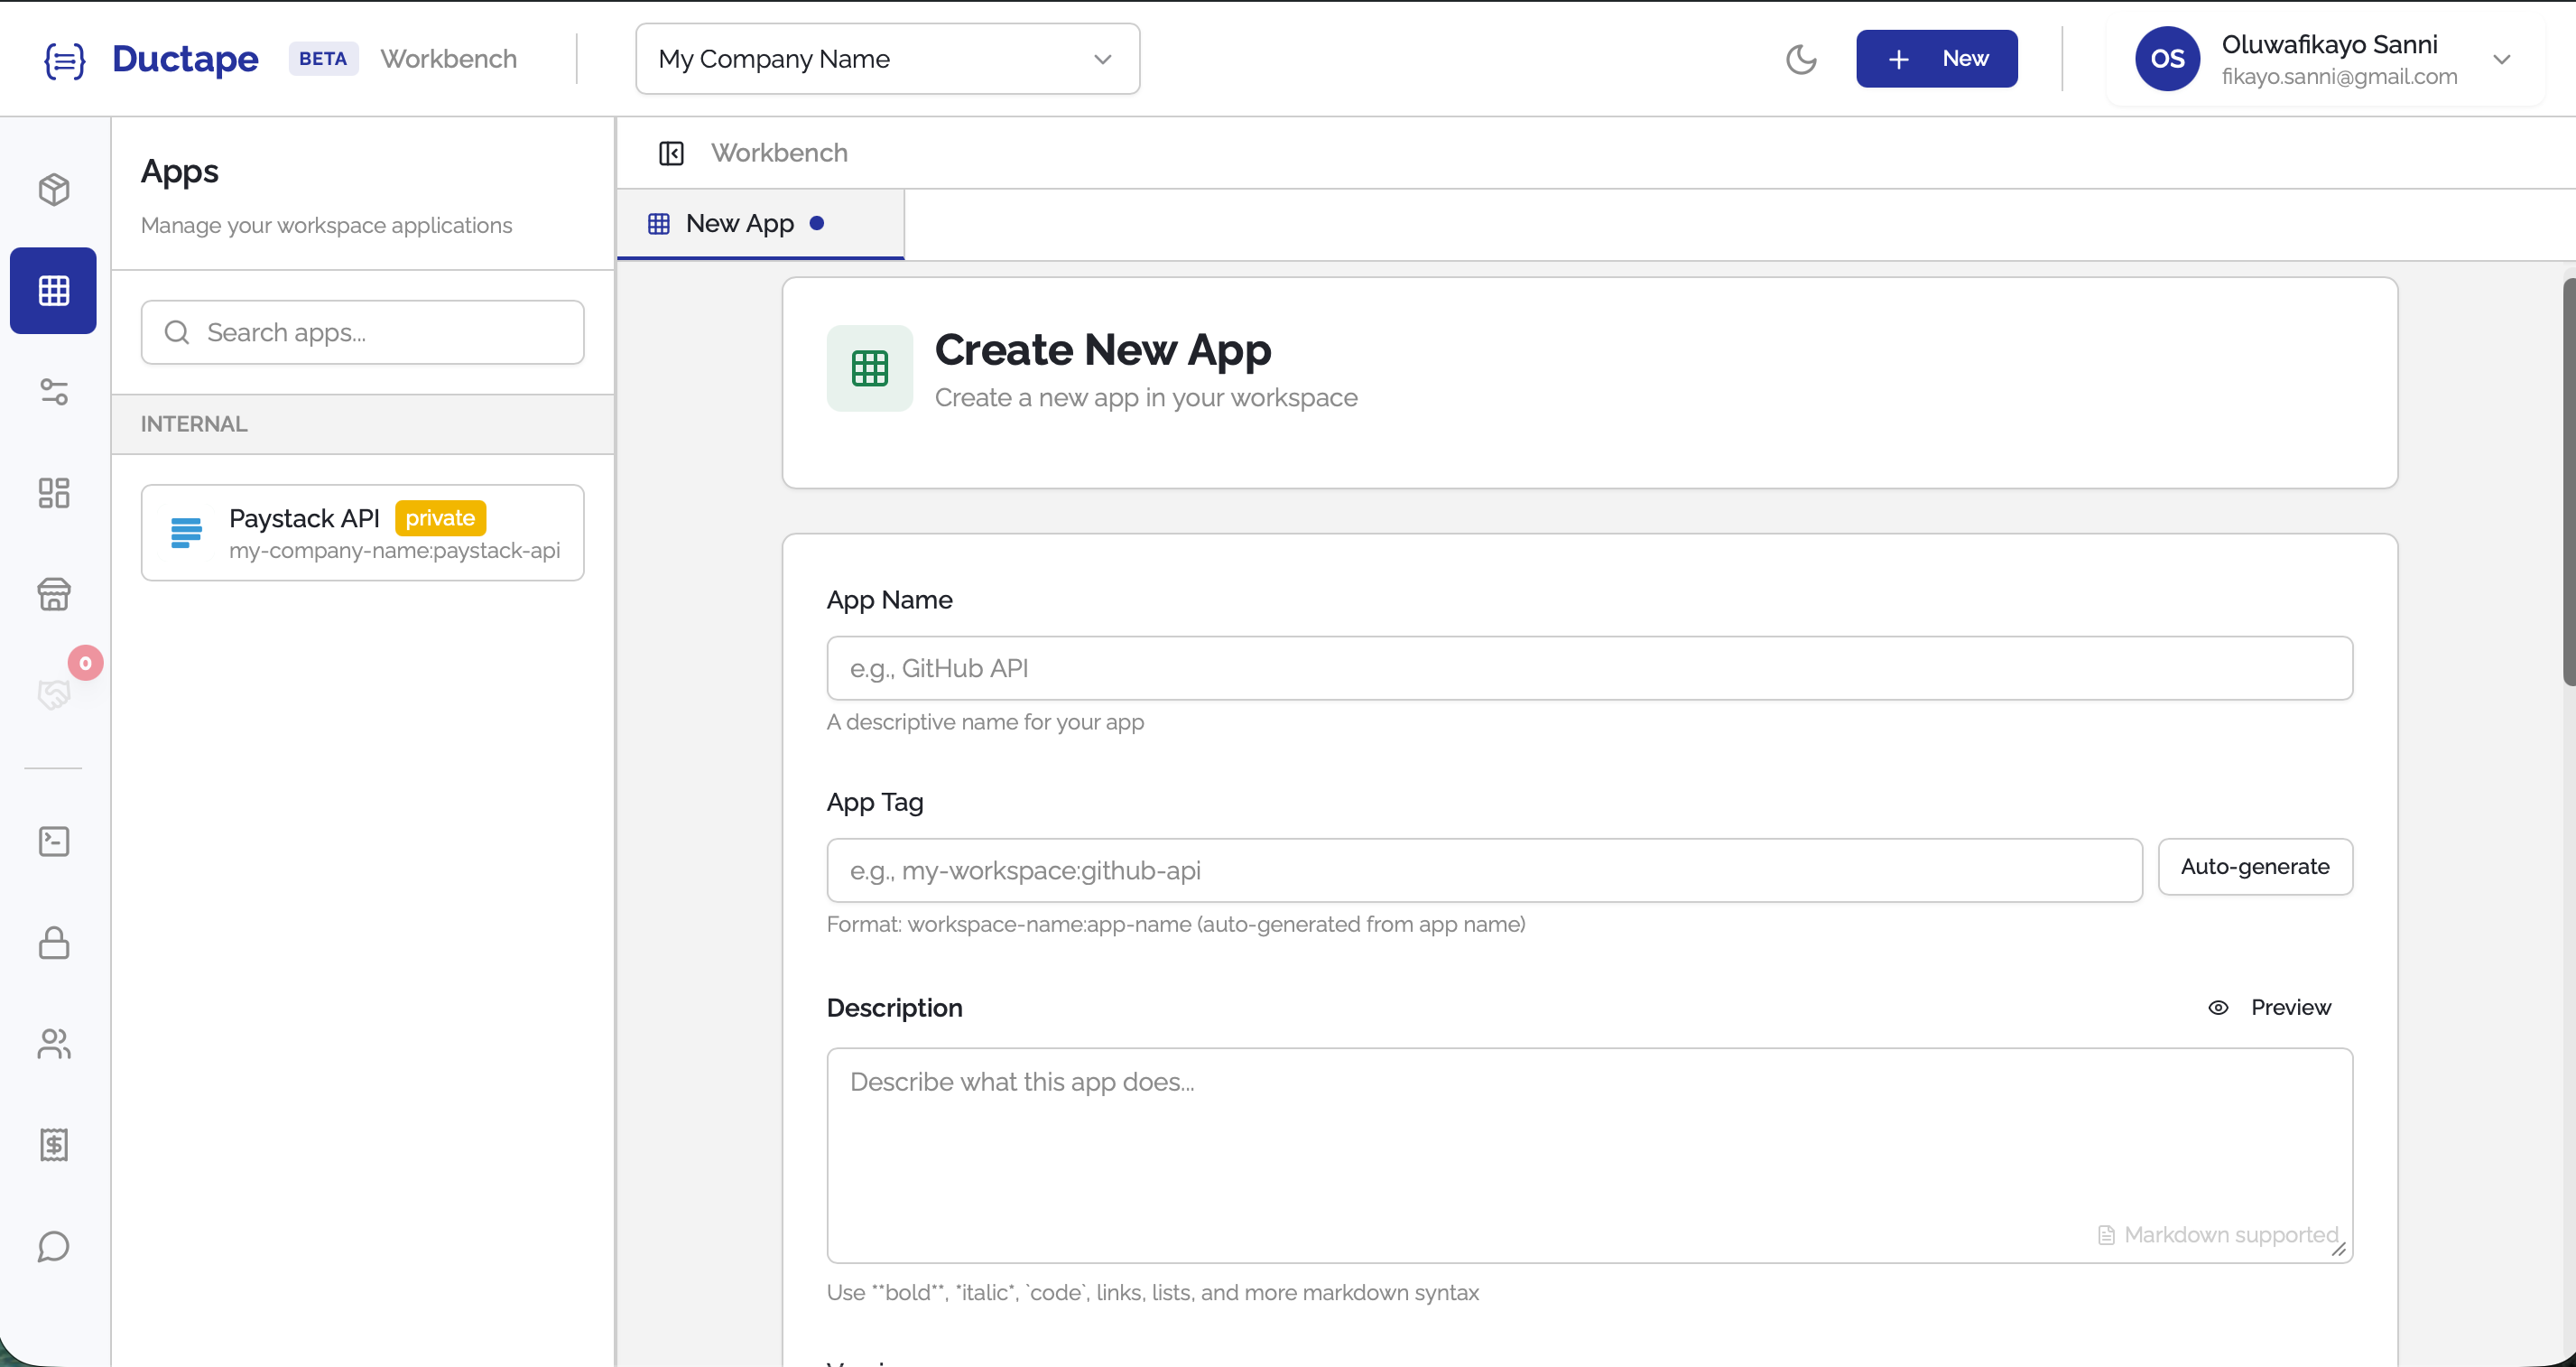Expand the My Company Name workspace dropdown
The height and width of the screenshot is (1367, 2576).
886,59
